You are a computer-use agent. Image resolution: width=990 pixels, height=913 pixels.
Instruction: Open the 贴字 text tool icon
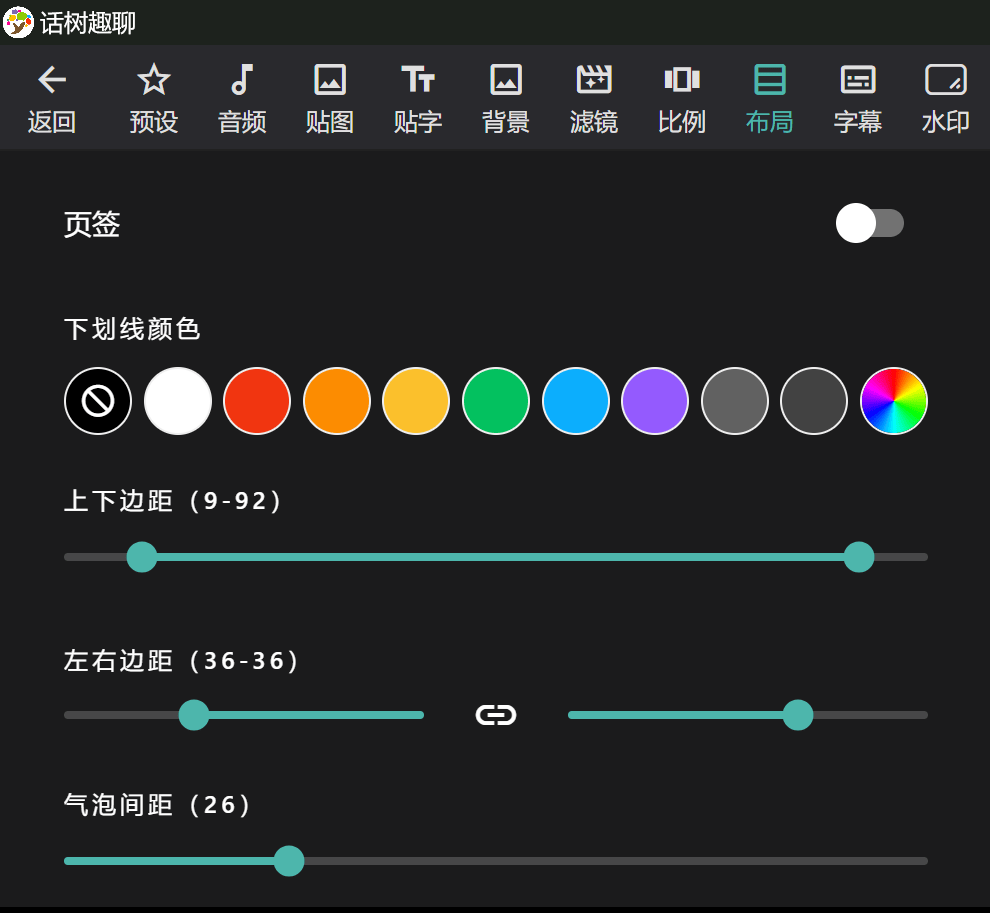pyautogui.click(x=418, y=80)
